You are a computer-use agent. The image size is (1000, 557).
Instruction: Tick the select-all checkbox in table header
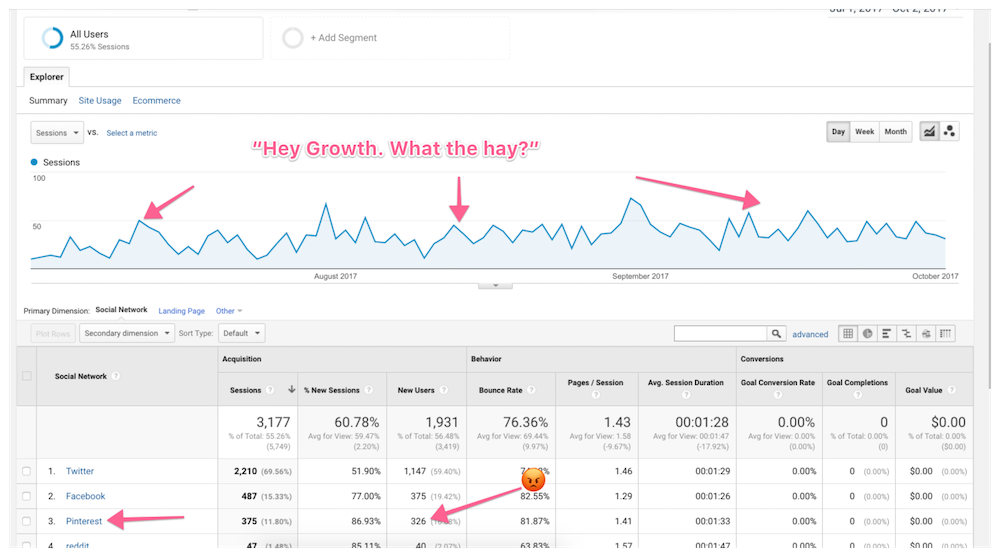27,376
